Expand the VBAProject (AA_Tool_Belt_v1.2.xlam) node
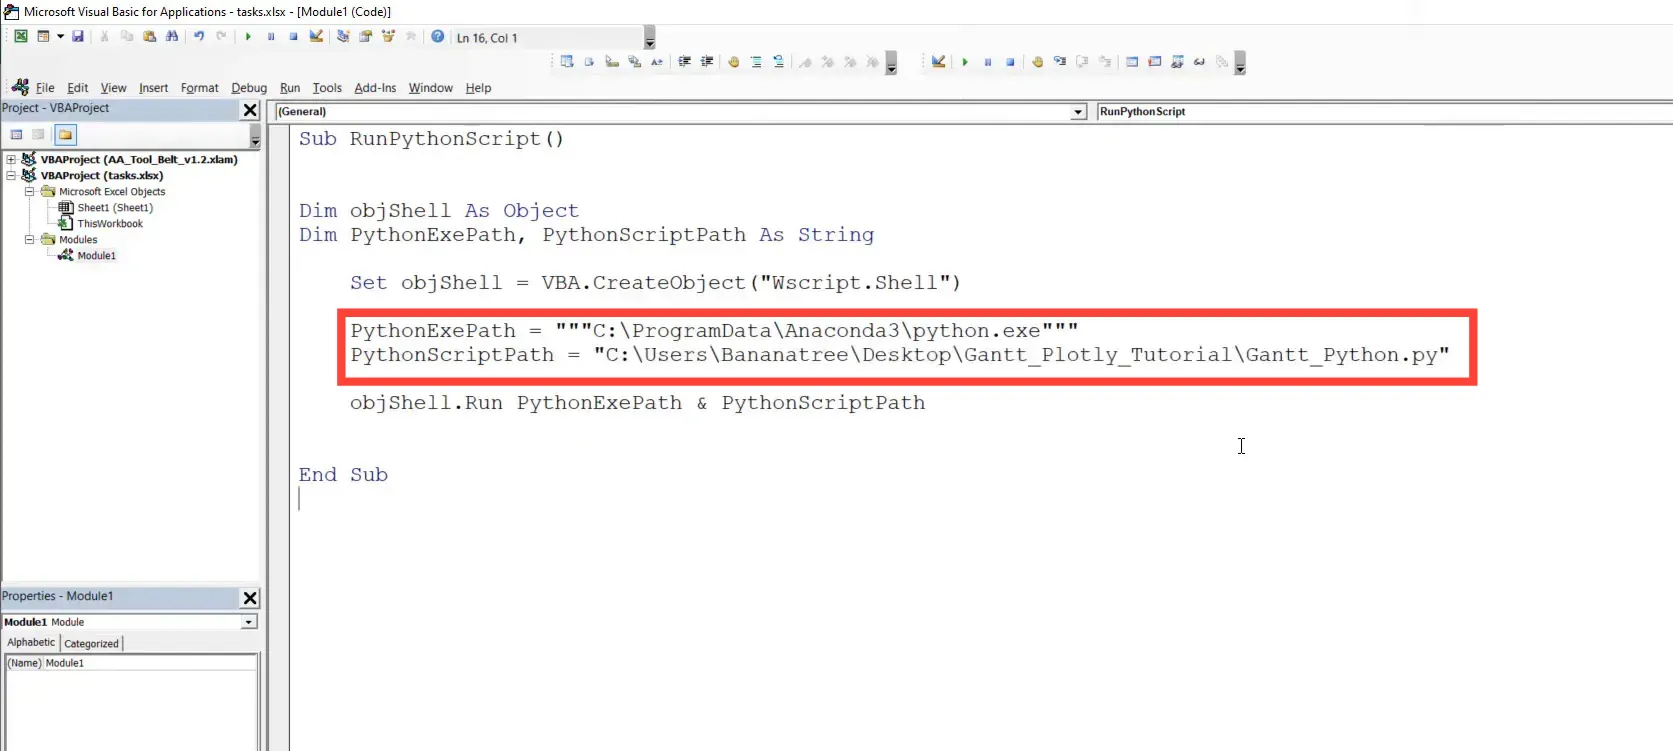 coord(11,159)
